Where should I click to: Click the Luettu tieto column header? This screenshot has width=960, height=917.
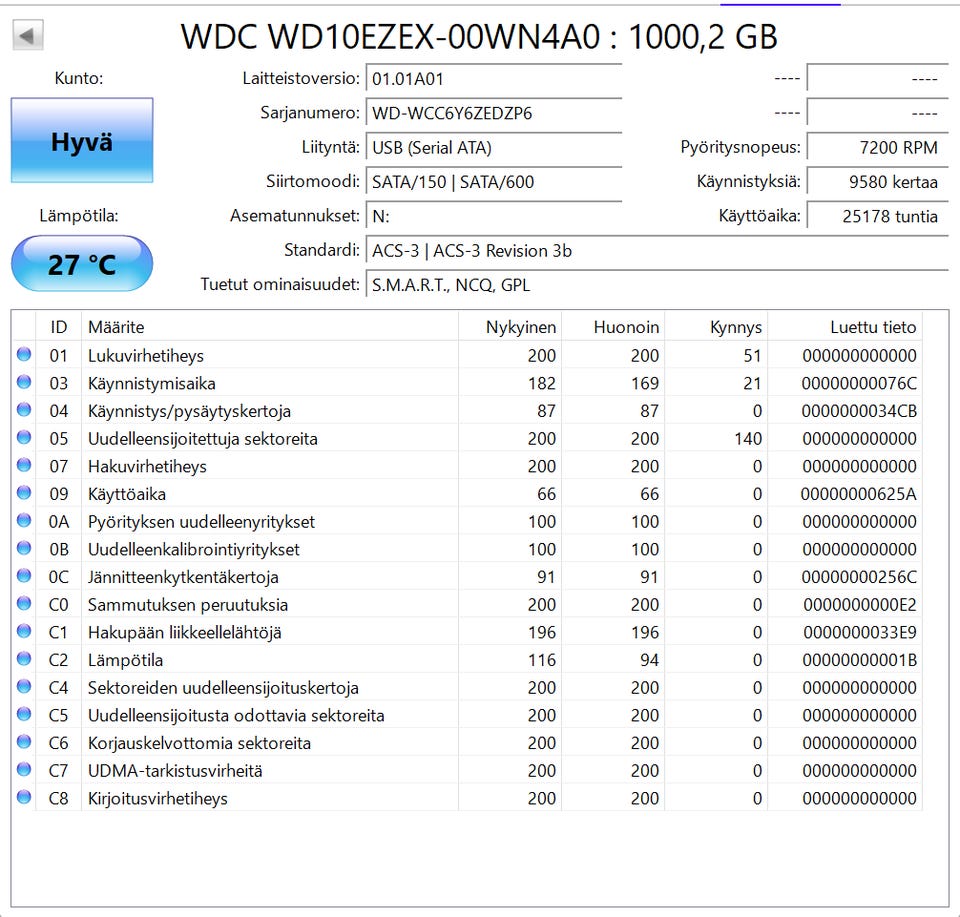point(845,327)
